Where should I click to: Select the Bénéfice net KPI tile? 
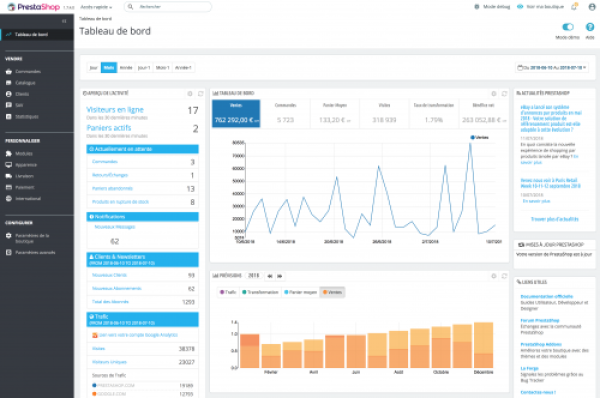coord(483,113)
